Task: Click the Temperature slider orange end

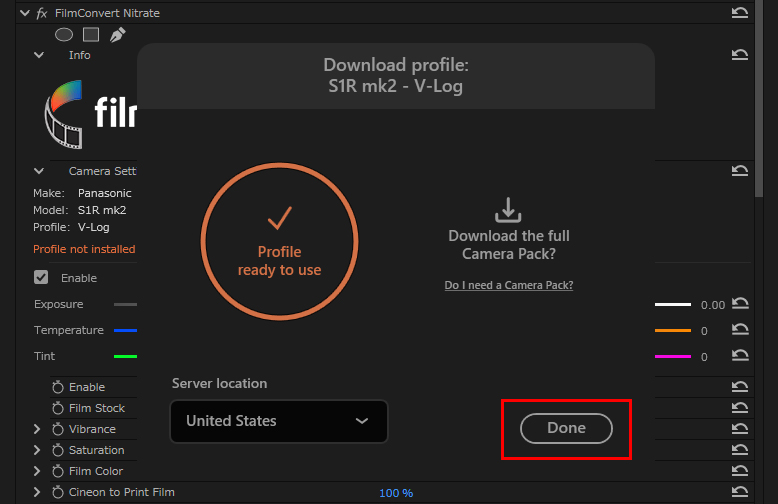Action: 673,330
